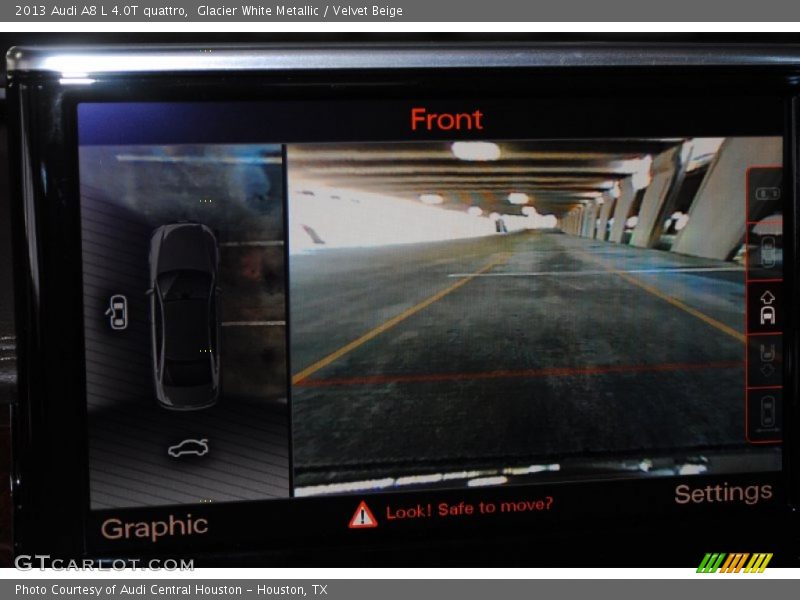The image size is (800, 600).
Task: Click the 'Look! Safe to move?' message
Action: point(468,508)
